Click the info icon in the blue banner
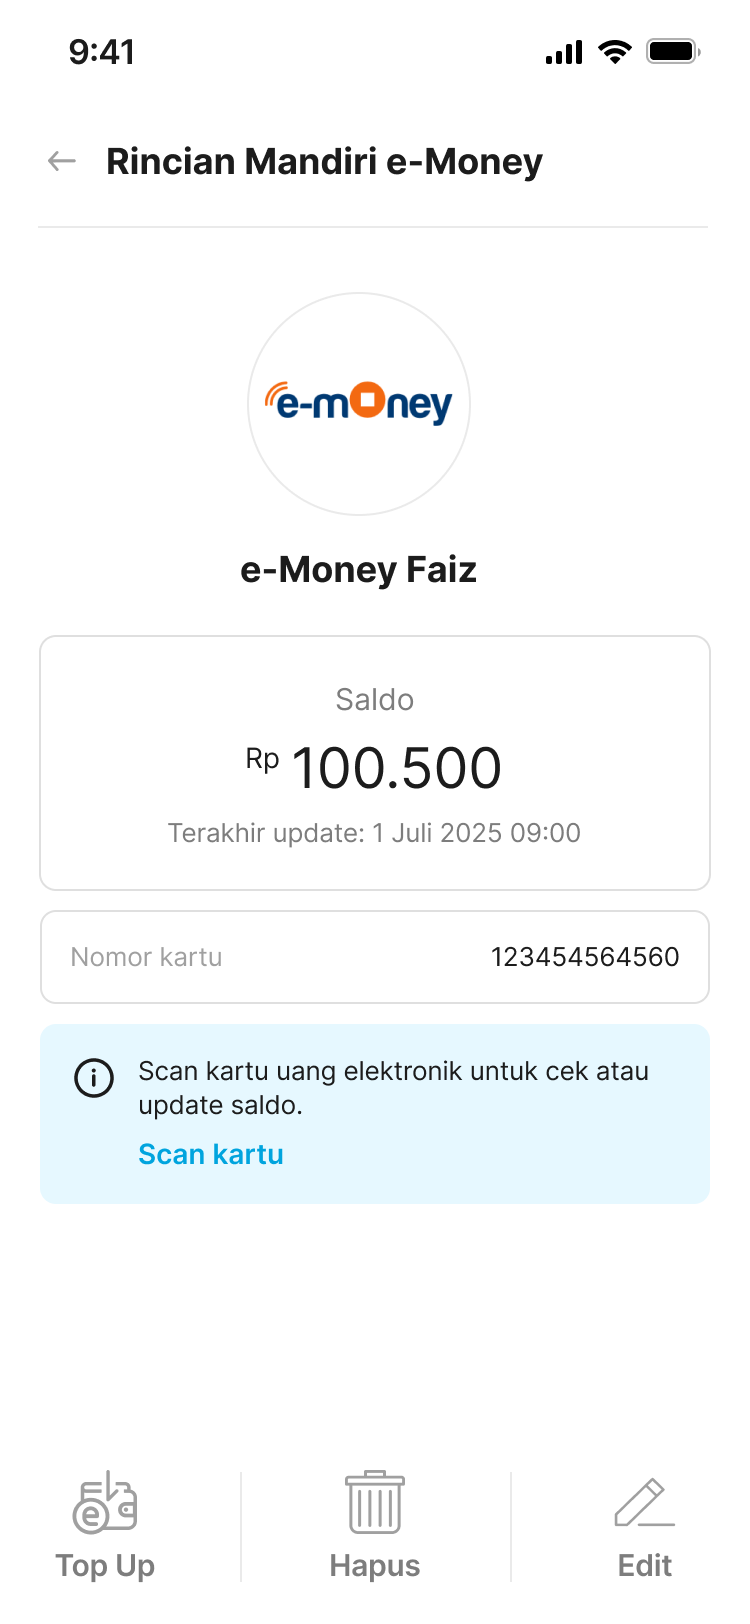This screenshot has height=1624, width=750. 94,1078
